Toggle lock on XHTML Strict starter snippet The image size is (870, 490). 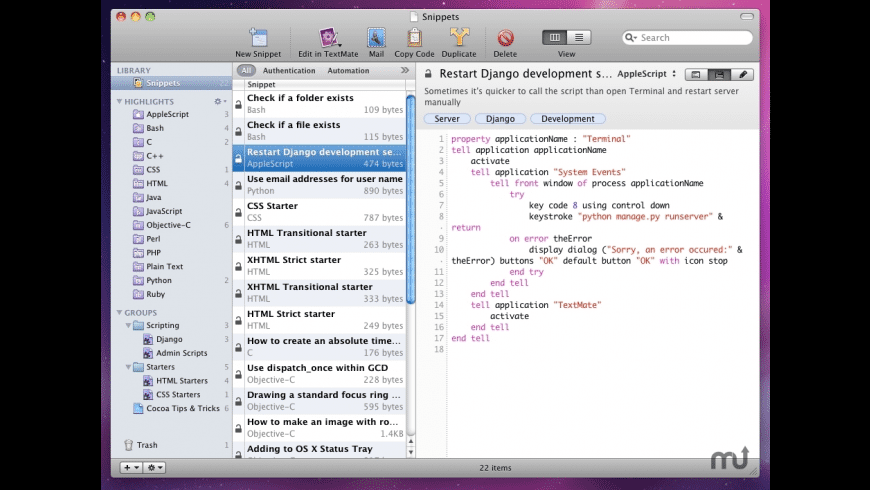pyautogui.click(x=239, y=266)
